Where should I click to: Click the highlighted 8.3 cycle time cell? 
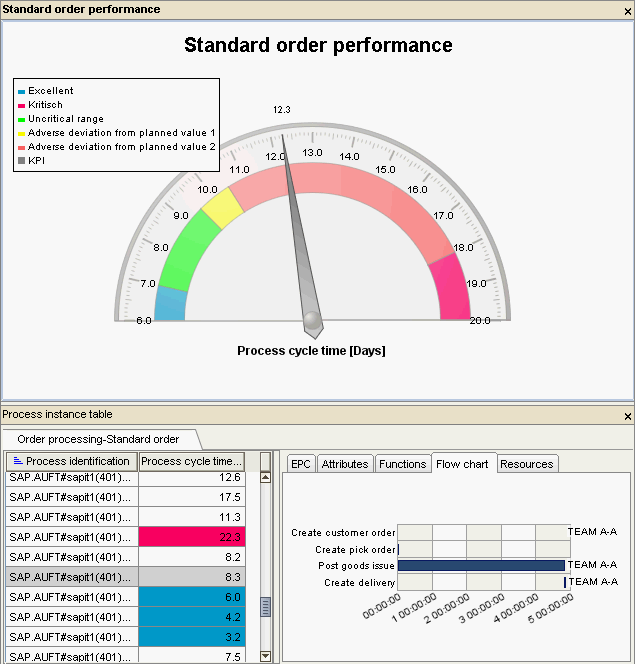click(192, 577)
